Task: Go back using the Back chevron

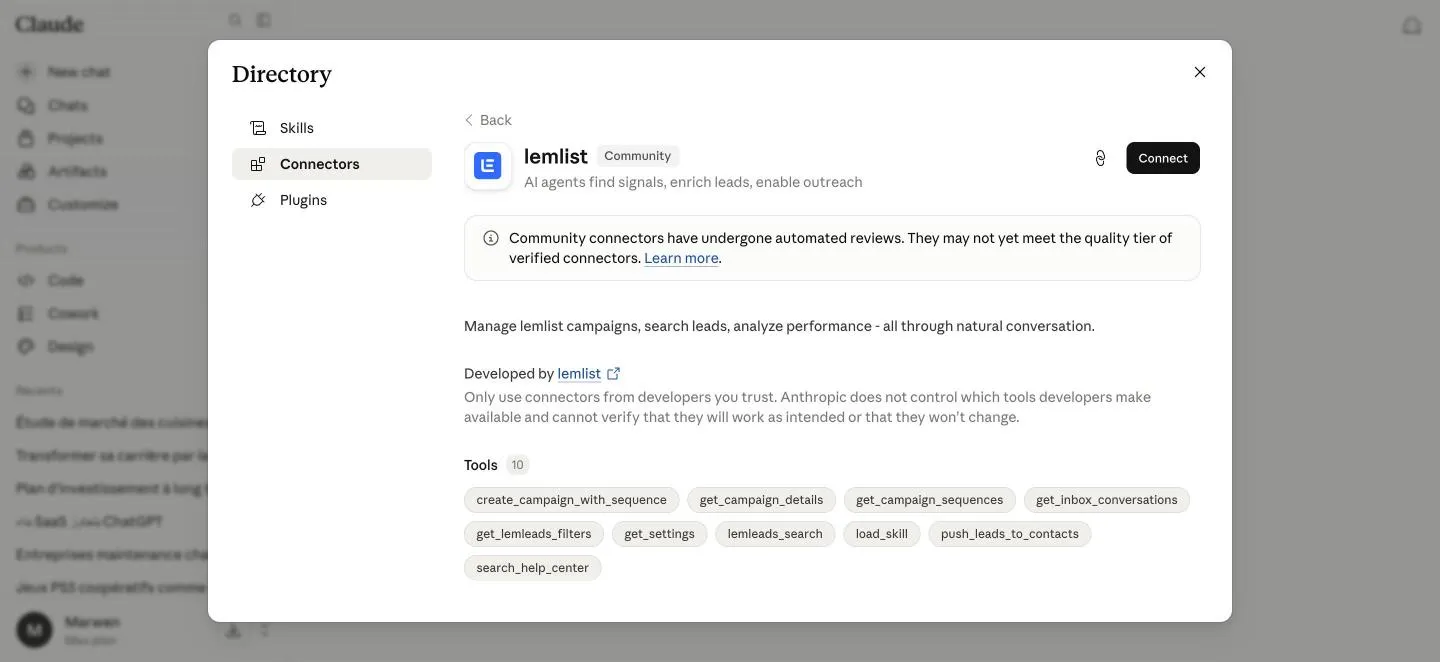Action: 469,120
